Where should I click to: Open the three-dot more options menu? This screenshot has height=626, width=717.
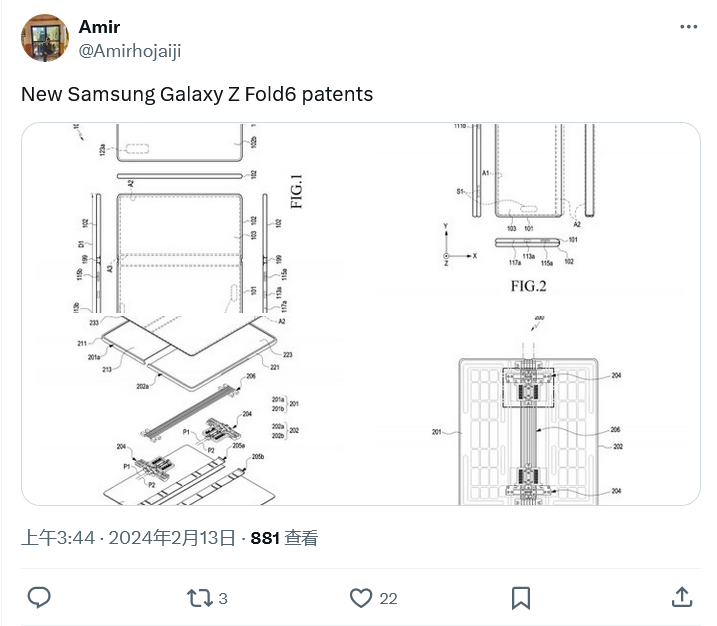689,27
